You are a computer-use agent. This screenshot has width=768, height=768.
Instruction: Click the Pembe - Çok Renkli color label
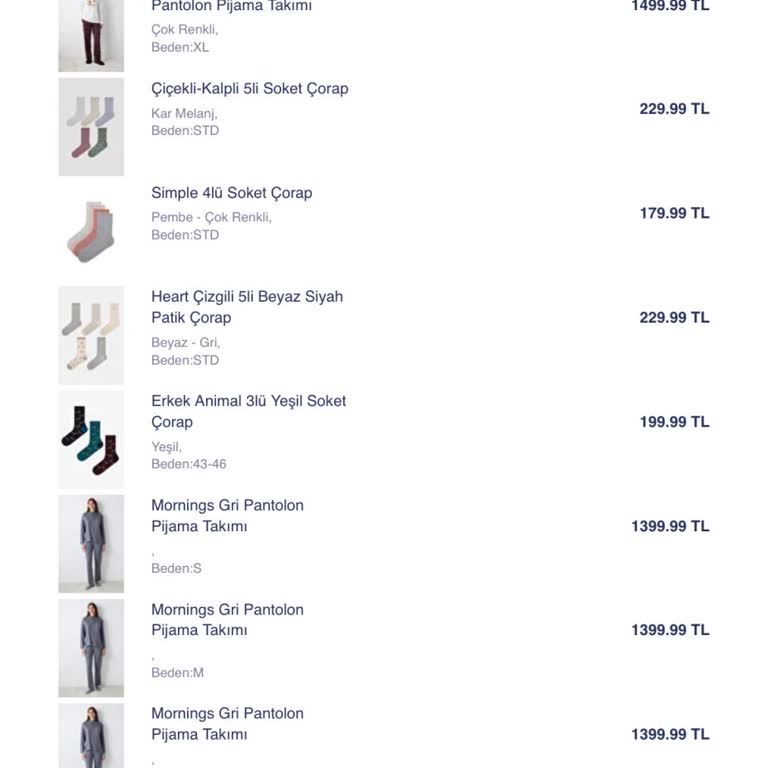tap(211, 217)
